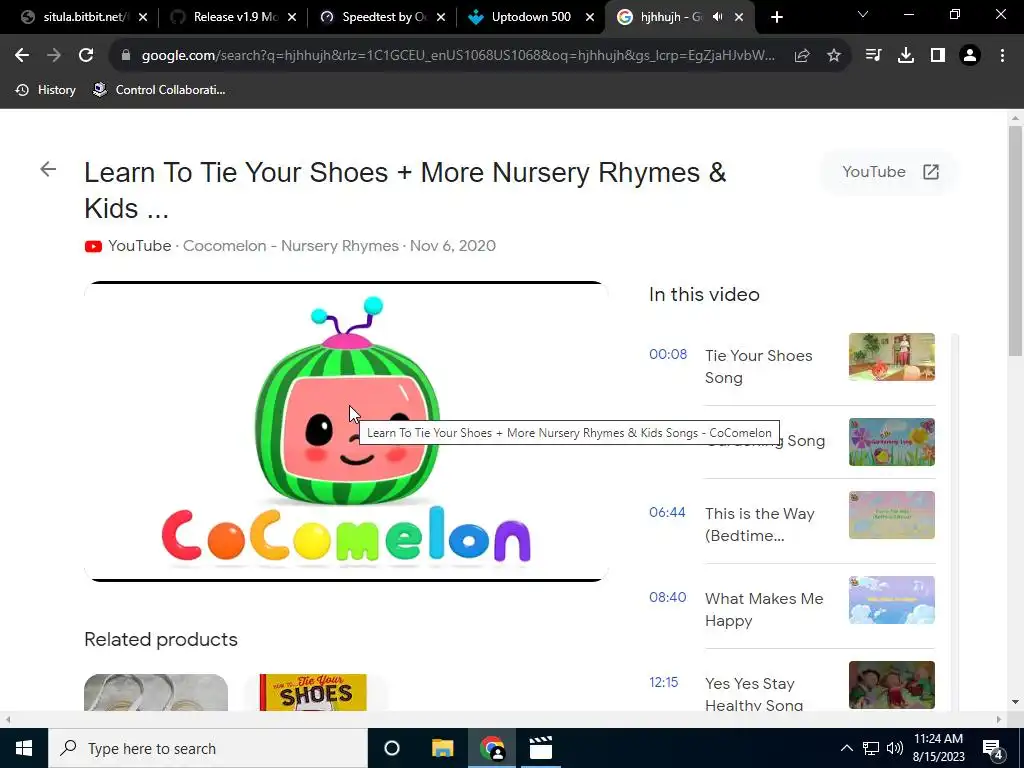
Task: Open the Cortana circle icon on taskbar
Action: click(x=392, y=748)
